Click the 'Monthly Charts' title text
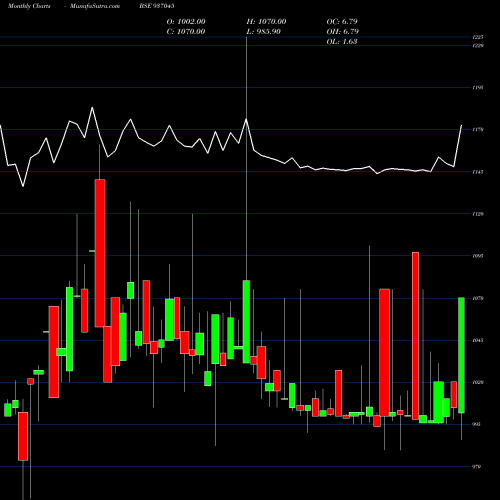500x500 pixels. pyautogui.click(x=29, y=6)
